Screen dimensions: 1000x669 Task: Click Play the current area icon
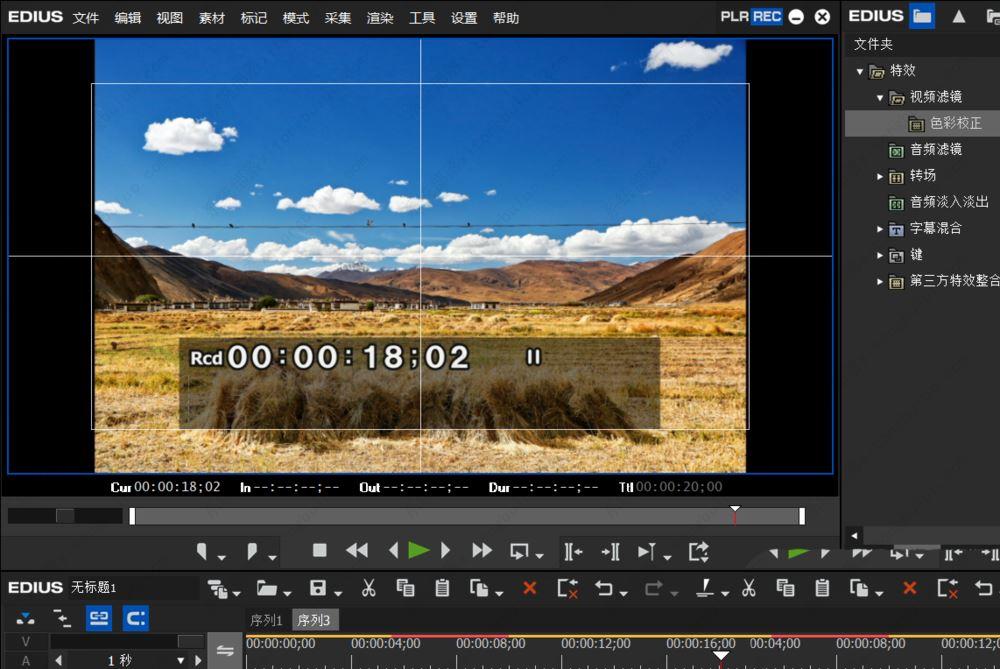pos(647,551)
